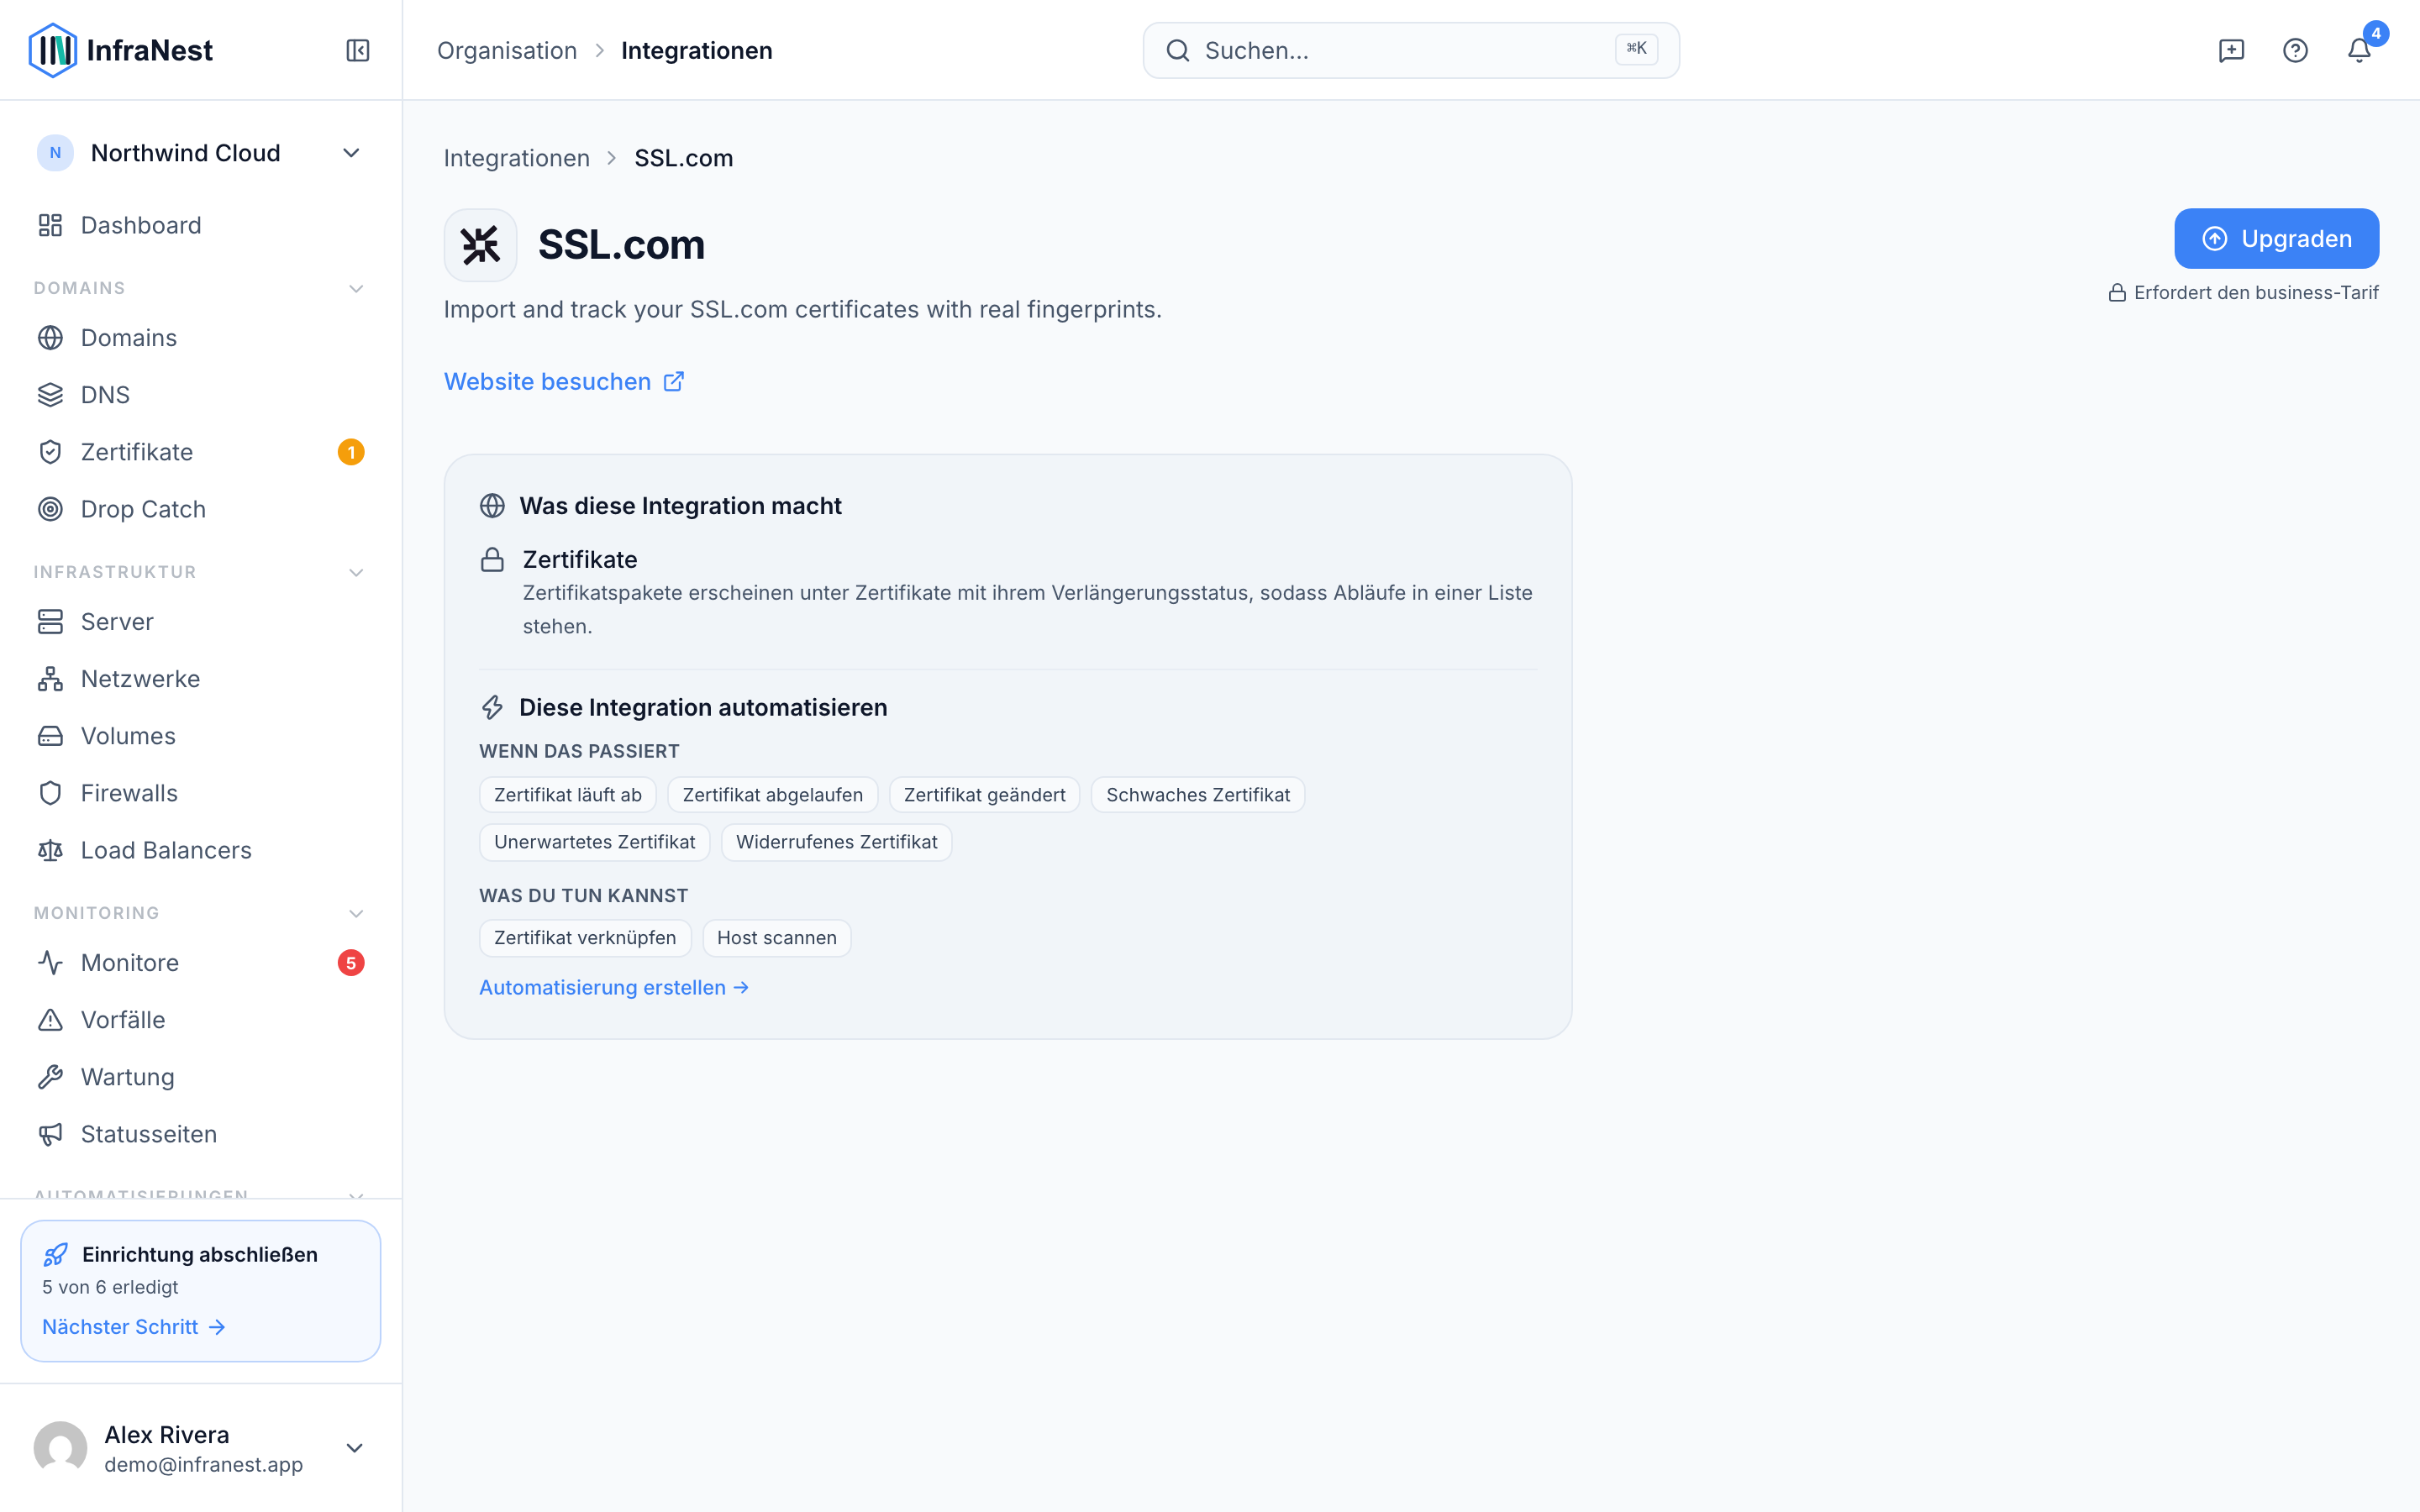Click the Zertifikat läuft ab chip
The height and width of the screenshot is (1512, 2420).
click(568, 795)
